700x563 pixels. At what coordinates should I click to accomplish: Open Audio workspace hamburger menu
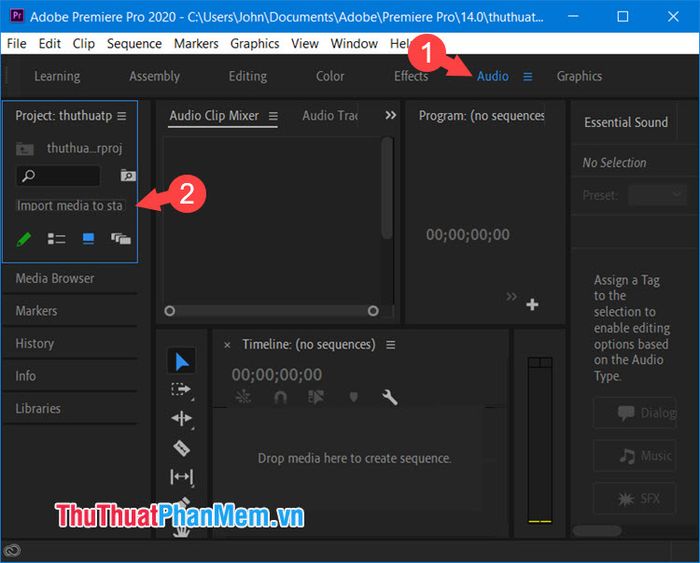[x=528, y=77]
